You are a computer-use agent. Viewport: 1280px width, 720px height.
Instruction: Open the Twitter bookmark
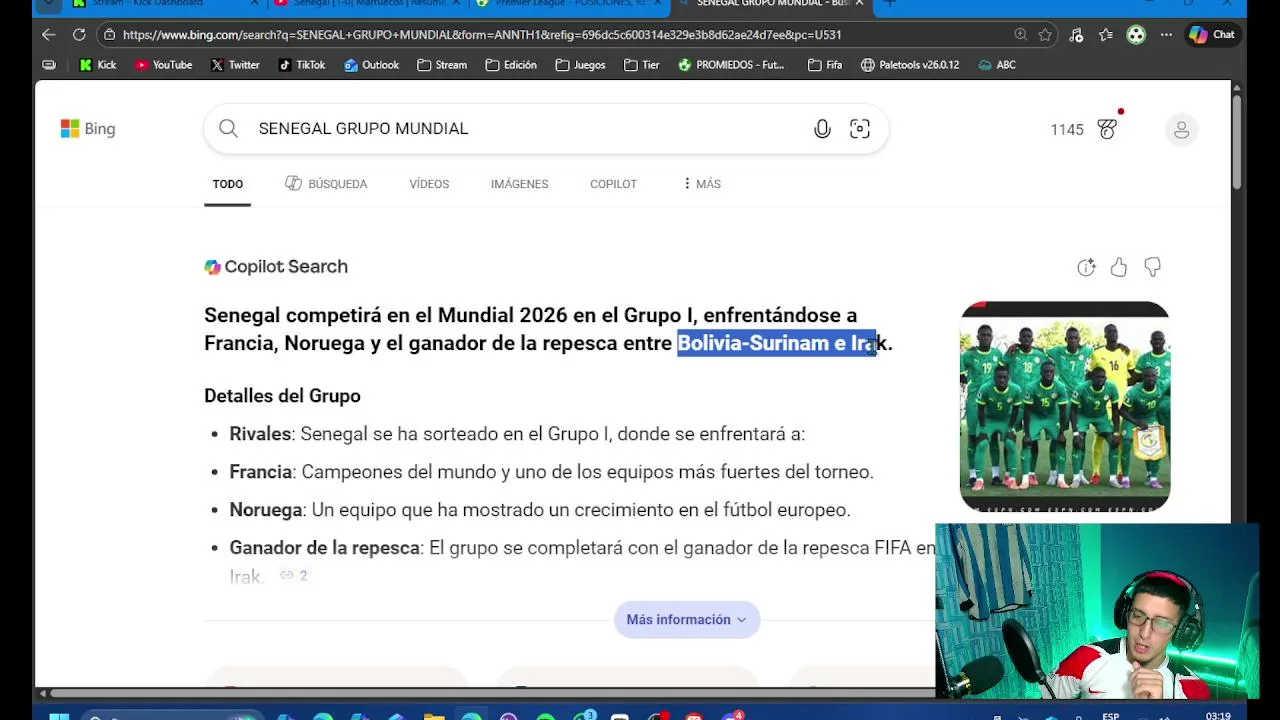235,65
